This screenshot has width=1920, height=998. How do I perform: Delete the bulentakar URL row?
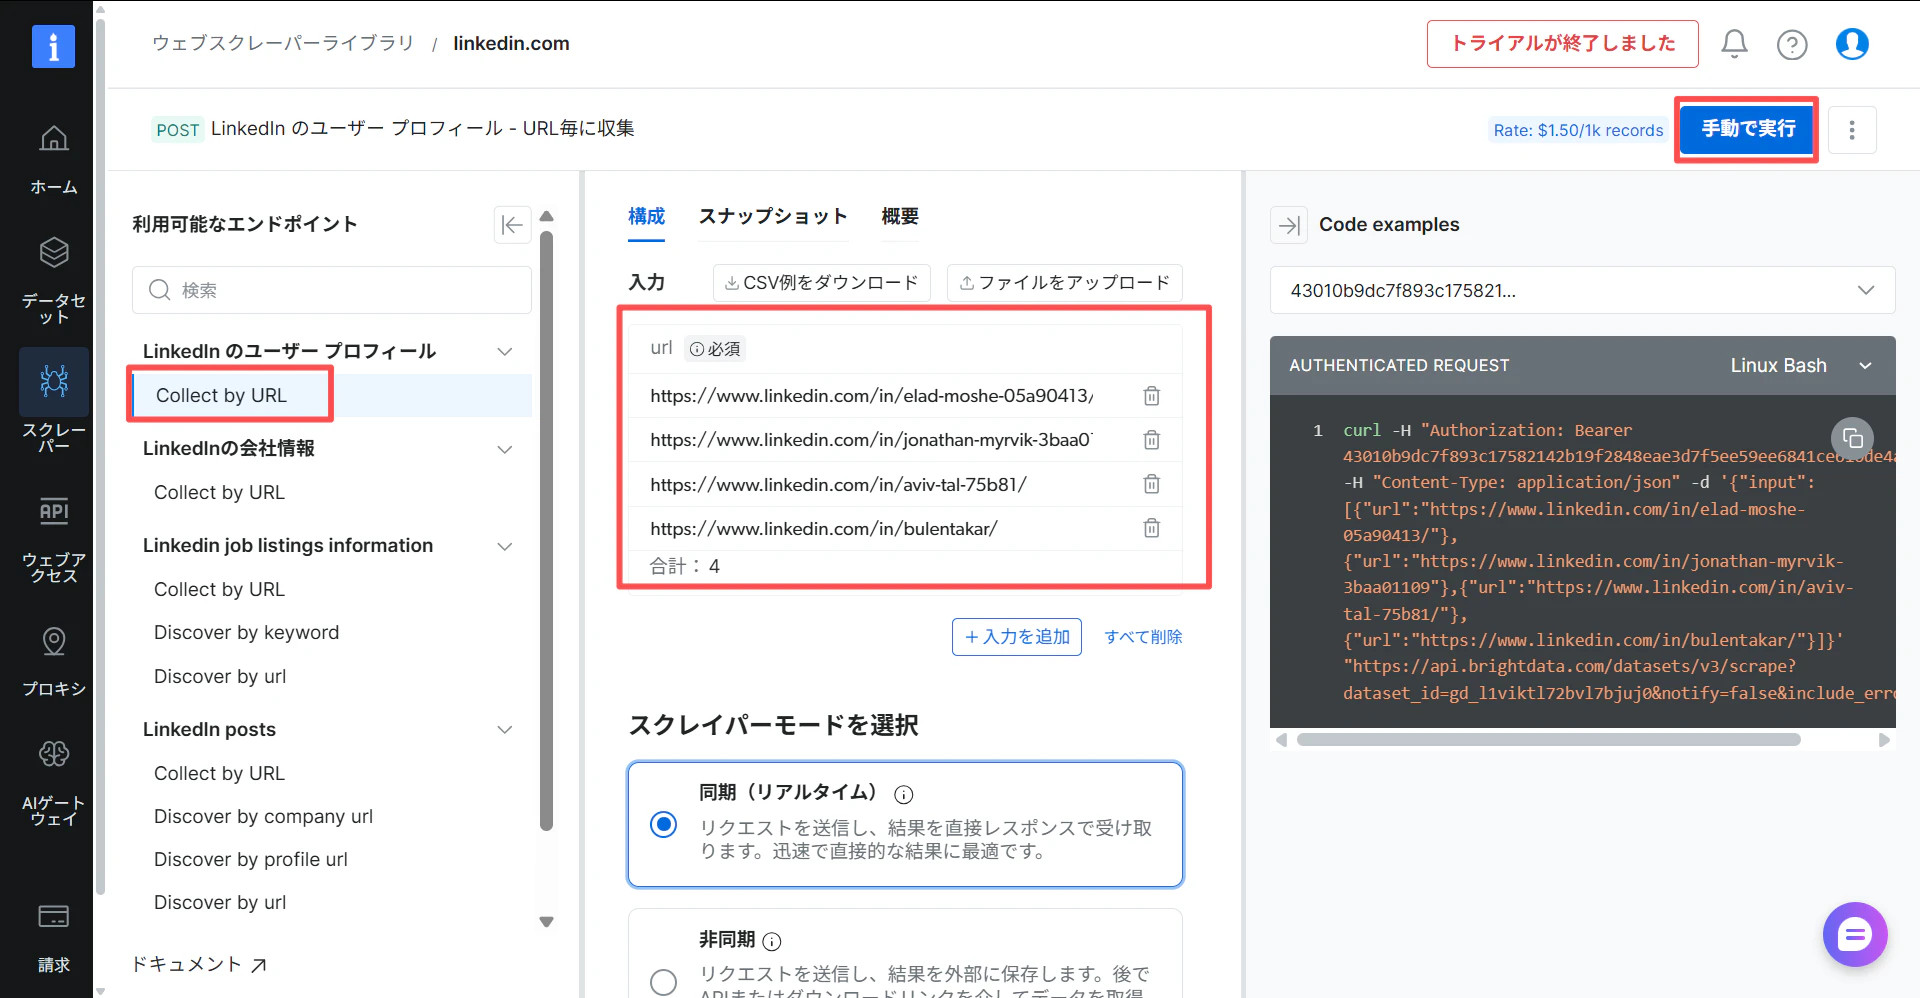[x=1152, y=528]
